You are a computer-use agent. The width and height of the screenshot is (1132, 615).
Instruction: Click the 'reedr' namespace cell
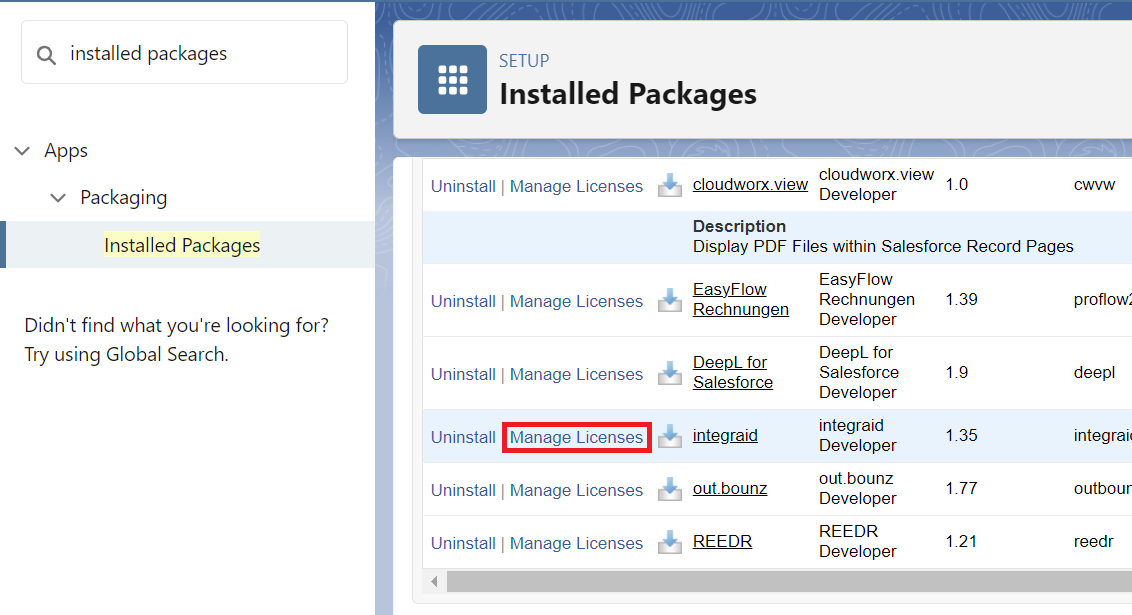(1094, 541)
